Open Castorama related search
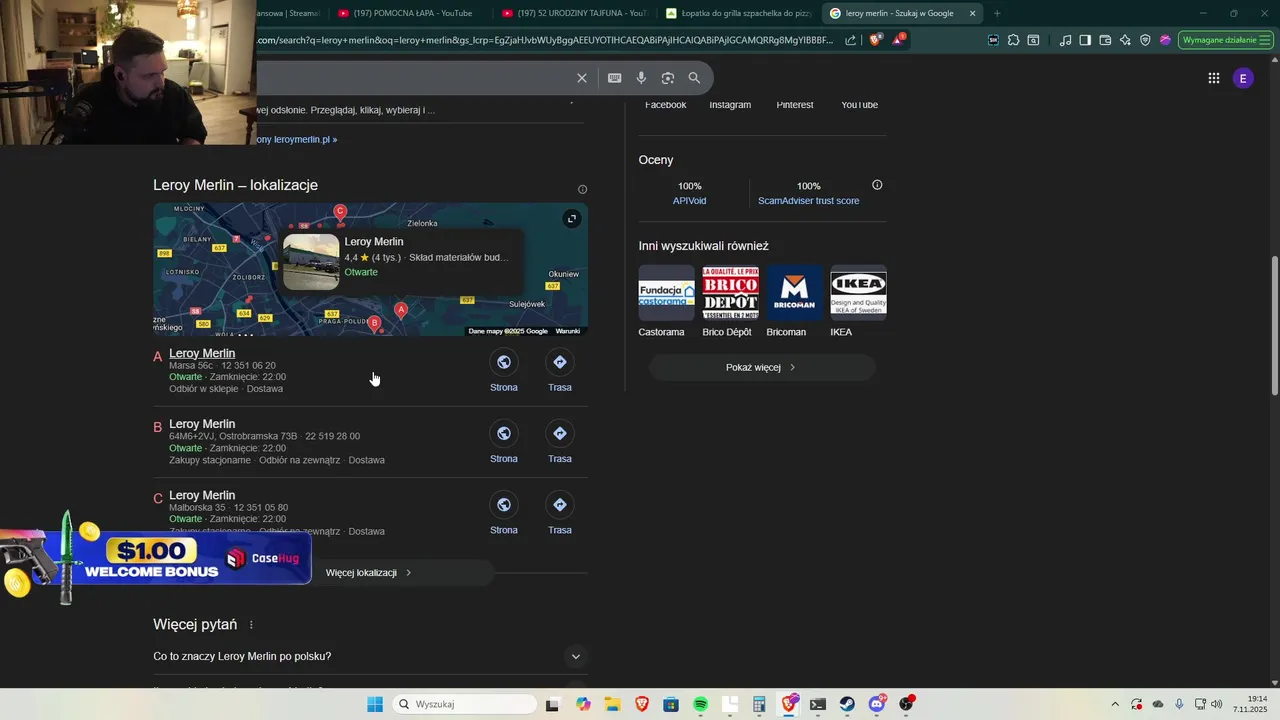 click(x=666, y=301)
